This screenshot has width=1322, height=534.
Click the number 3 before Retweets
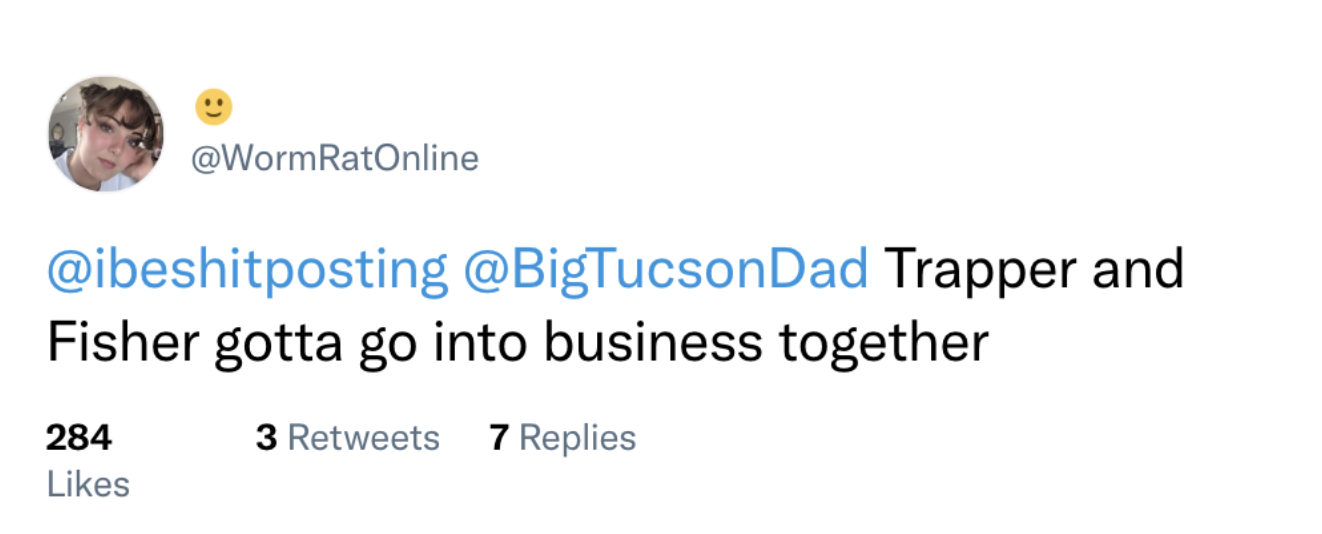point(266,438)
